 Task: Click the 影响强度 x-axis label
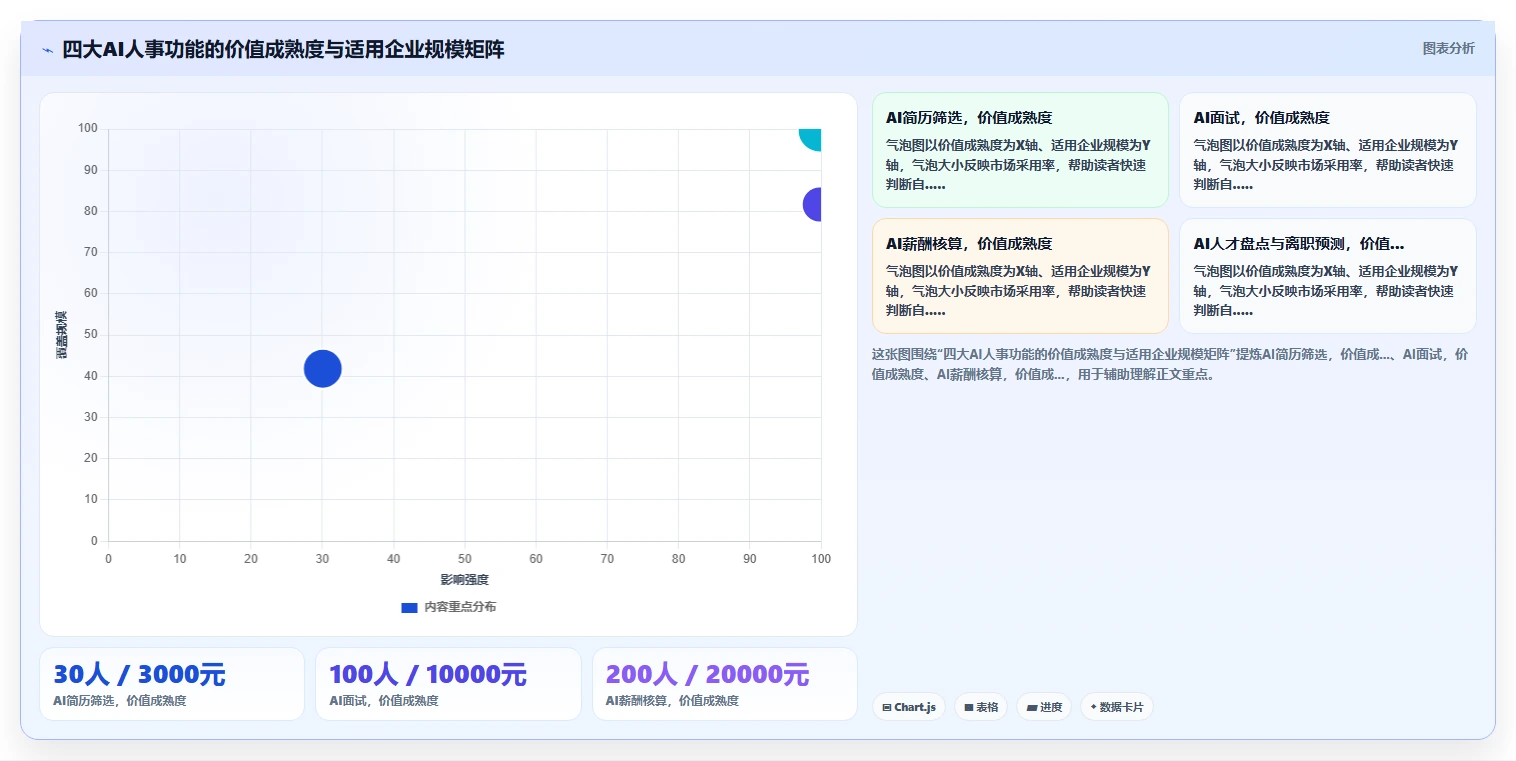[x=465, y=580]
